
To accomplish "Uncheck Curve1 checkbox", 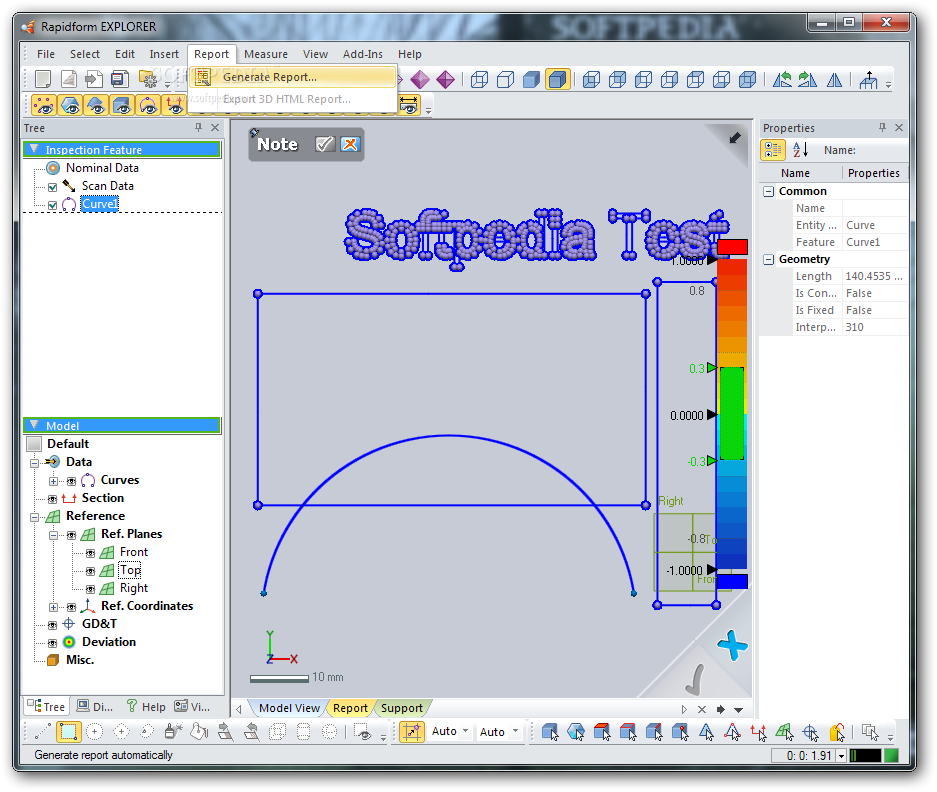I will tap(53, 205).
